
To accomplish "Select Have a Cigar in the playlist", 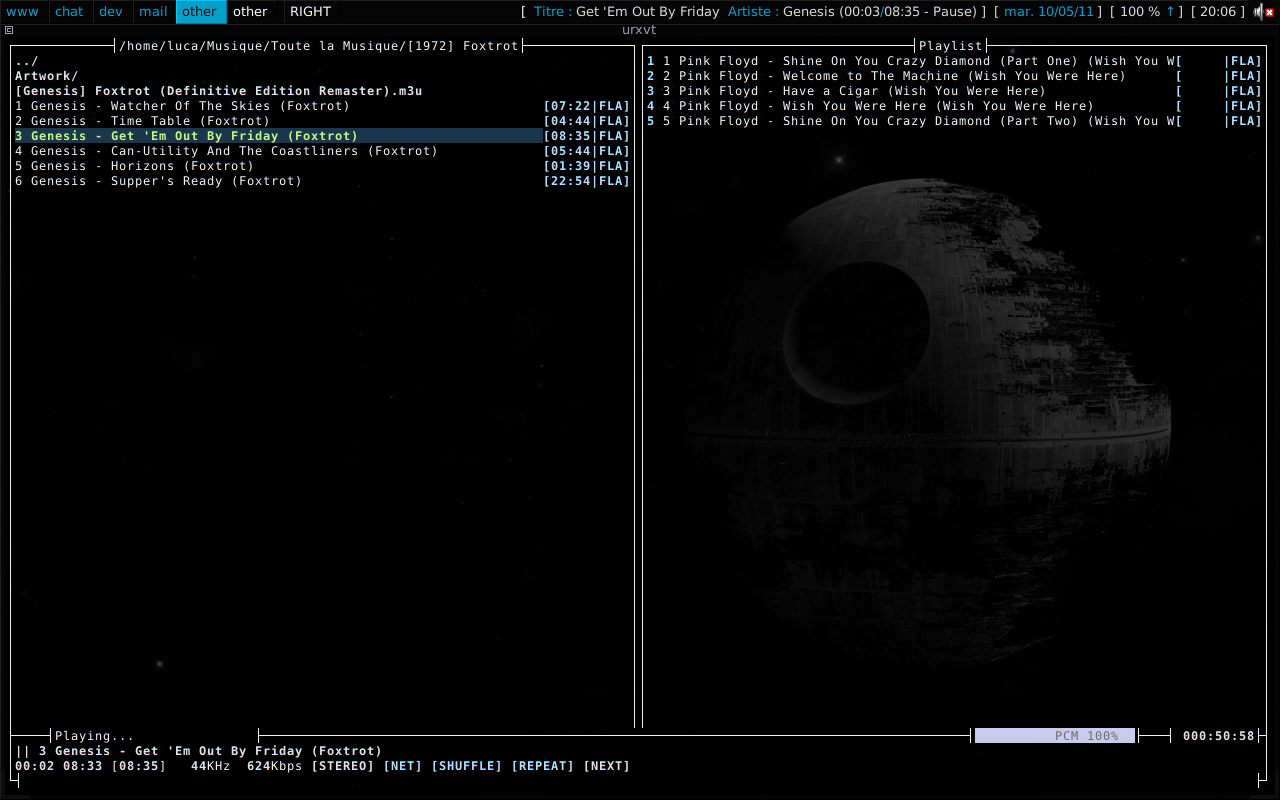I will tap(860, 91).
